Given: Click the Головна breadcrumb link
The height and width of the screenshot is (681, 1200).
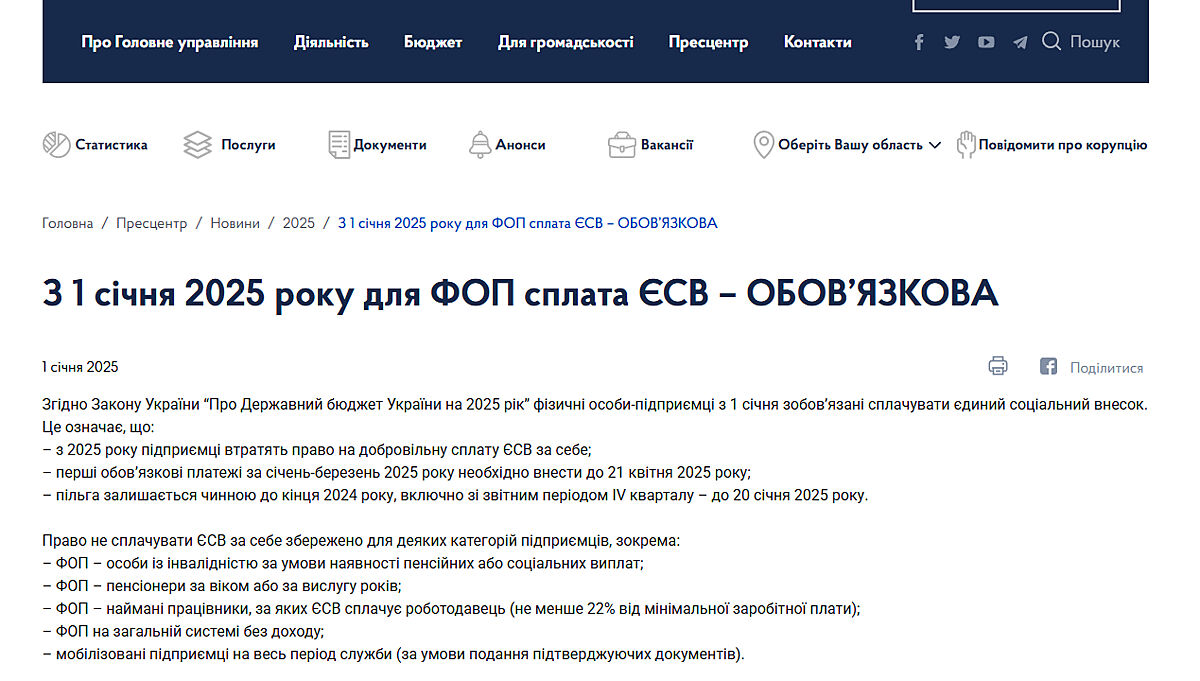Looking at the screenshot, I should [x=67, y=223].
